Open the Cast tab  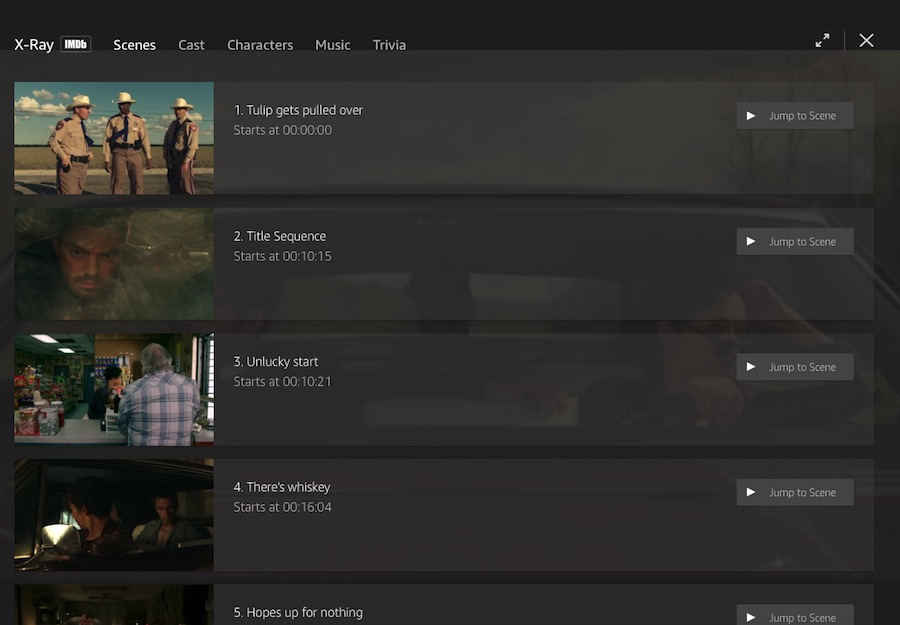click(x=191, y=45)
